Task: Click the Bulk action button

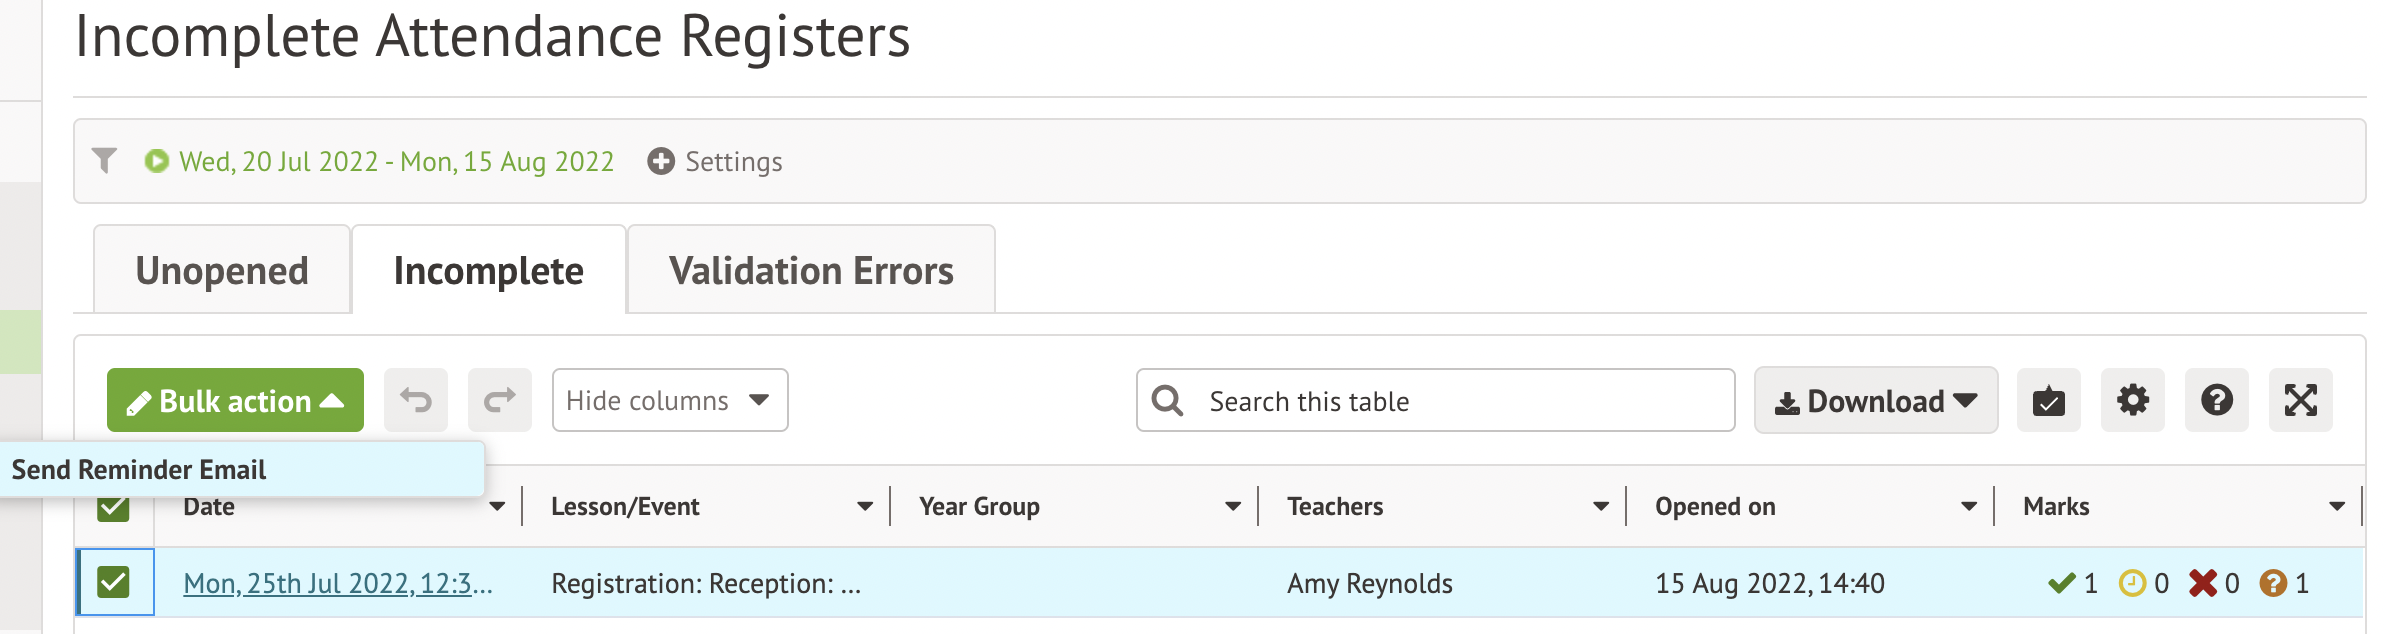Action: pos(235,401)
